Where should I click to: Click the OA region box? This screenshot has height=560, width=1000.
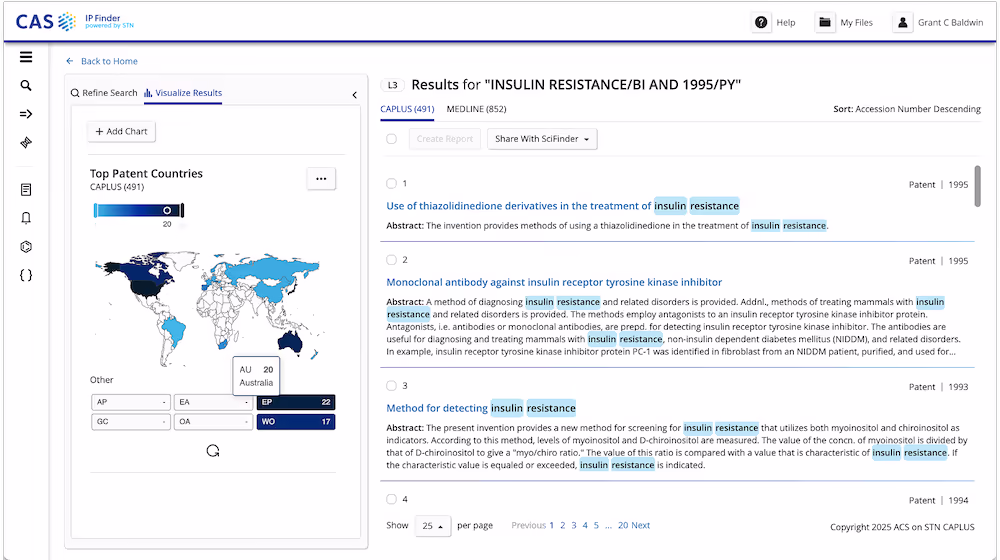pos(214,422)
